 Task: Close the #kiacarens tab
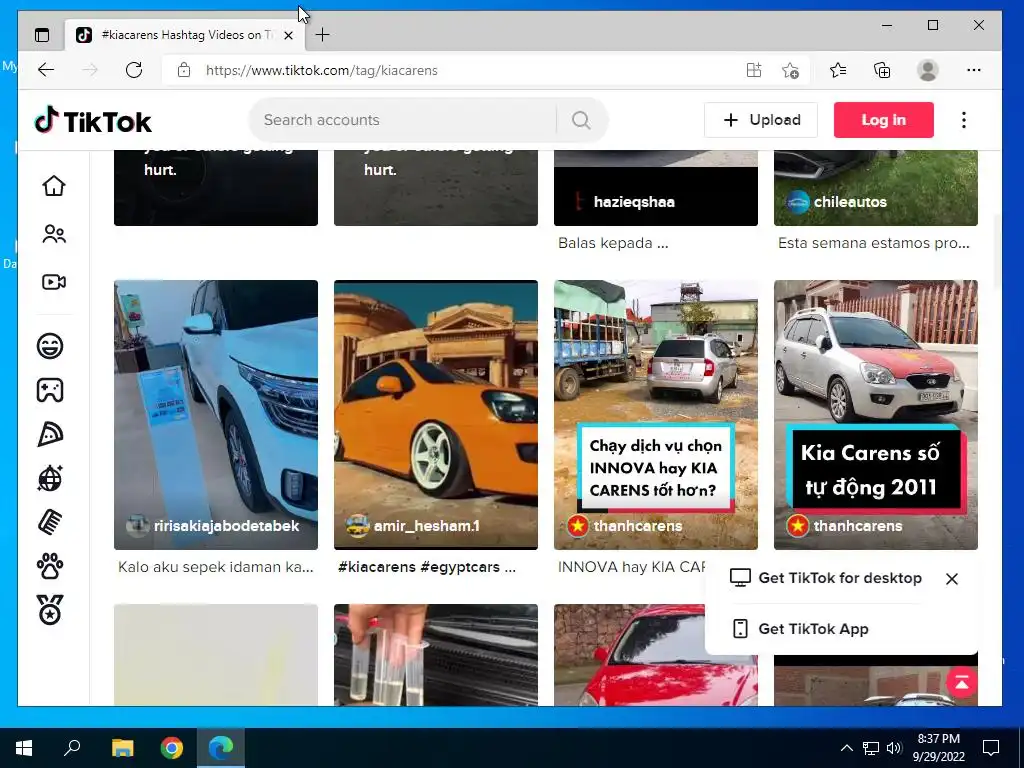pos(289,35)
